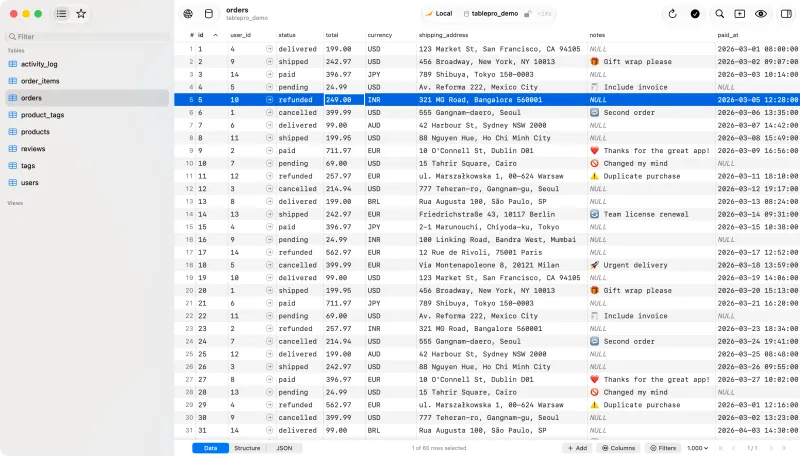Follow foreign key arrow in row id 9
The image size is (800, 456).
(x=269, y=150)
